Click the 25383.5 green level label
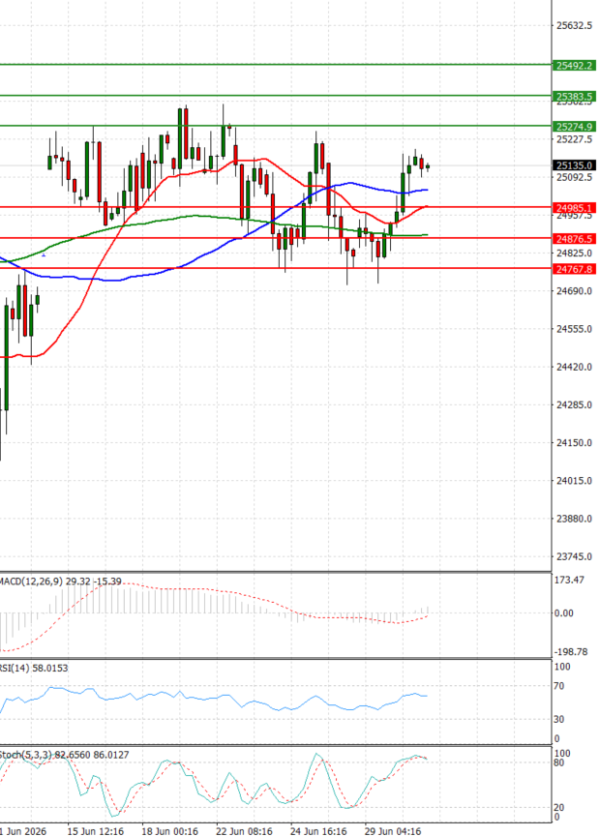Image resolution: width=600 pixels, height=836 pixels. click(x=574, y=97)
